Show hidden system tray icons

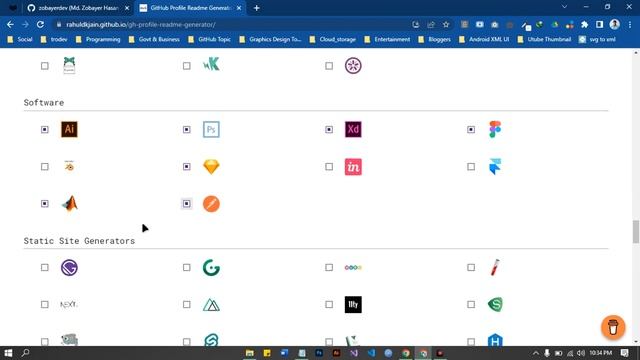[536, 353]
